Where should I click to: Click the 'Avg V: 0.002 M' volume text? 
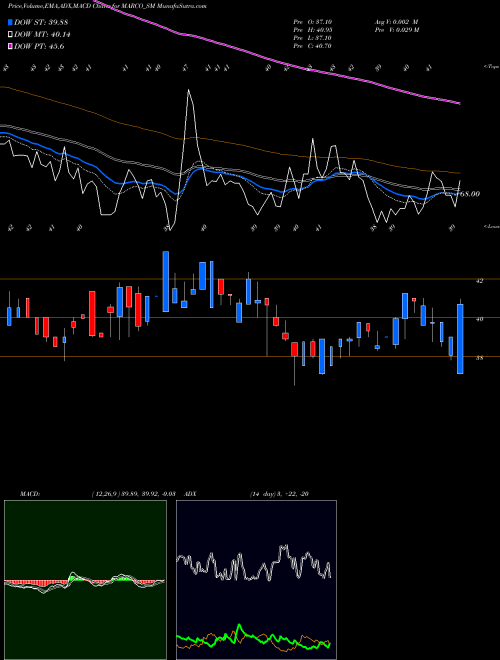396,22
